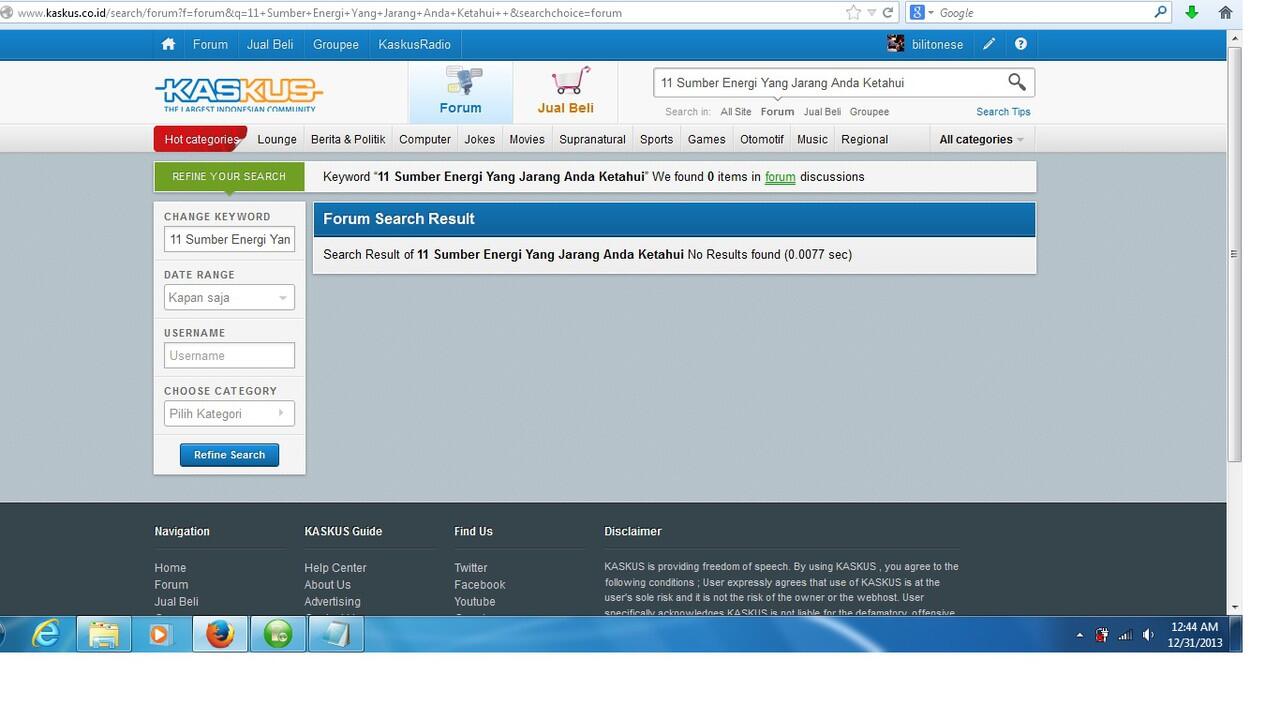Open the Date Range 'Kapan saja' dropdown
This screenshot has width=1280, height=720.
[229, 297]
